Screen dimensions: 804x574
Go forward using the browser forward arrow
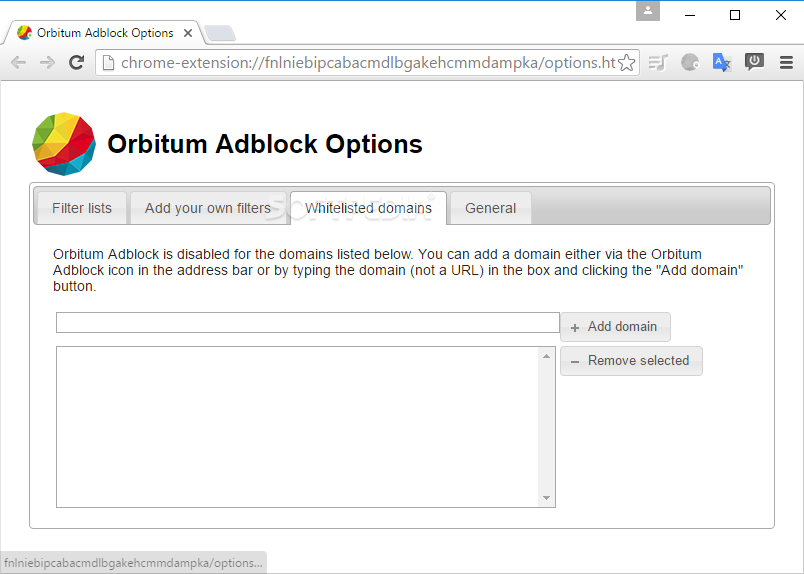(47, 63)
